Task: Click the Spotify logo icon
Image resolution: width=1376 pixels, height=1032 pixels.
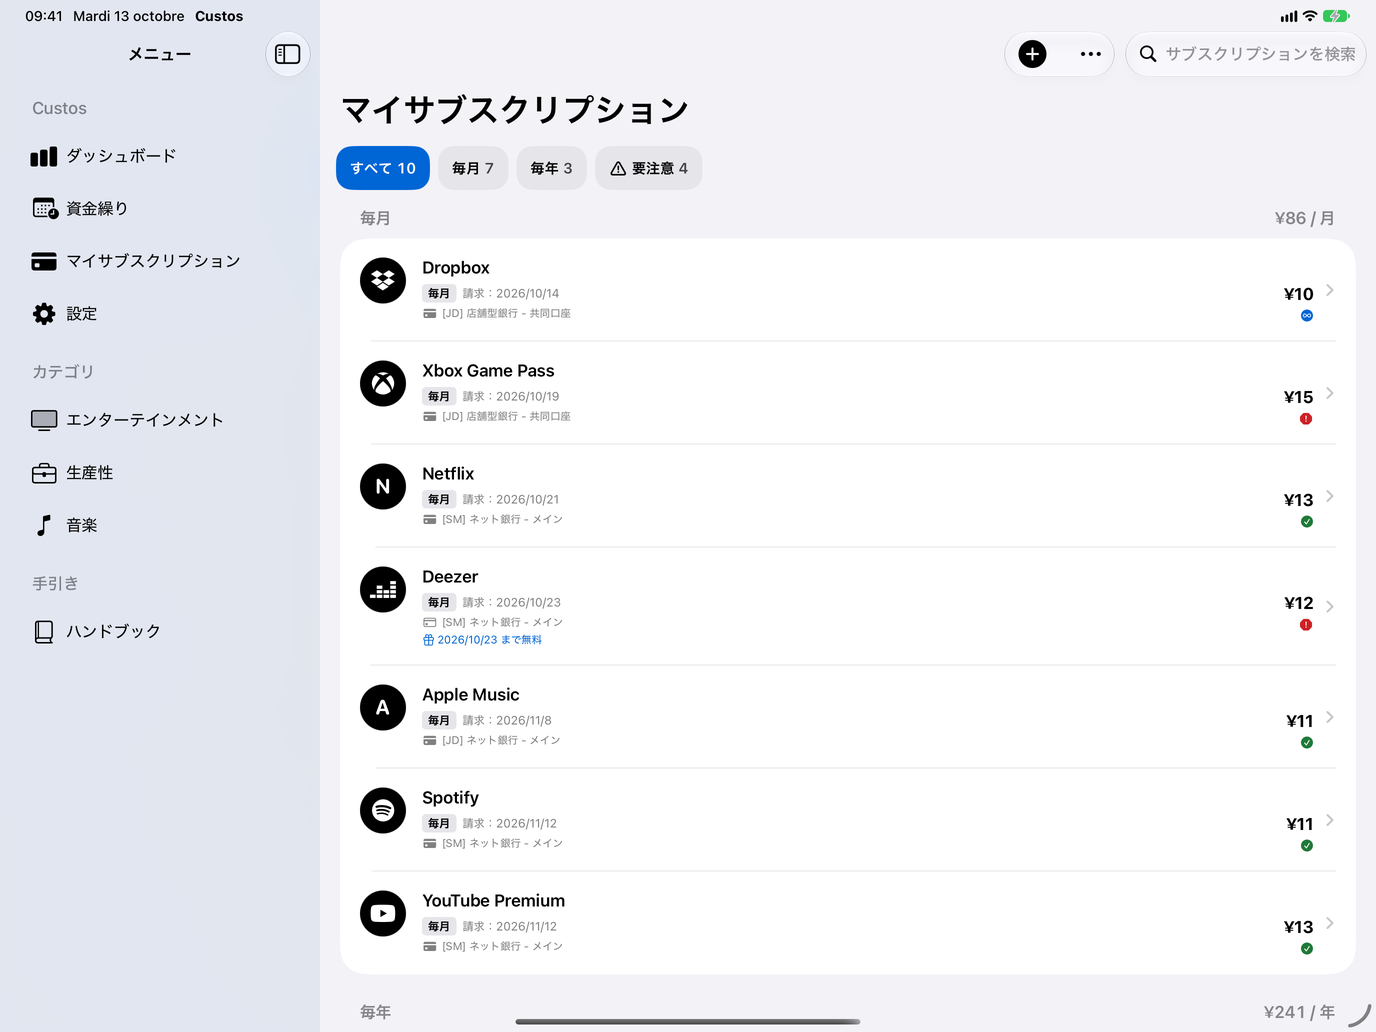Action: point(383,811)
